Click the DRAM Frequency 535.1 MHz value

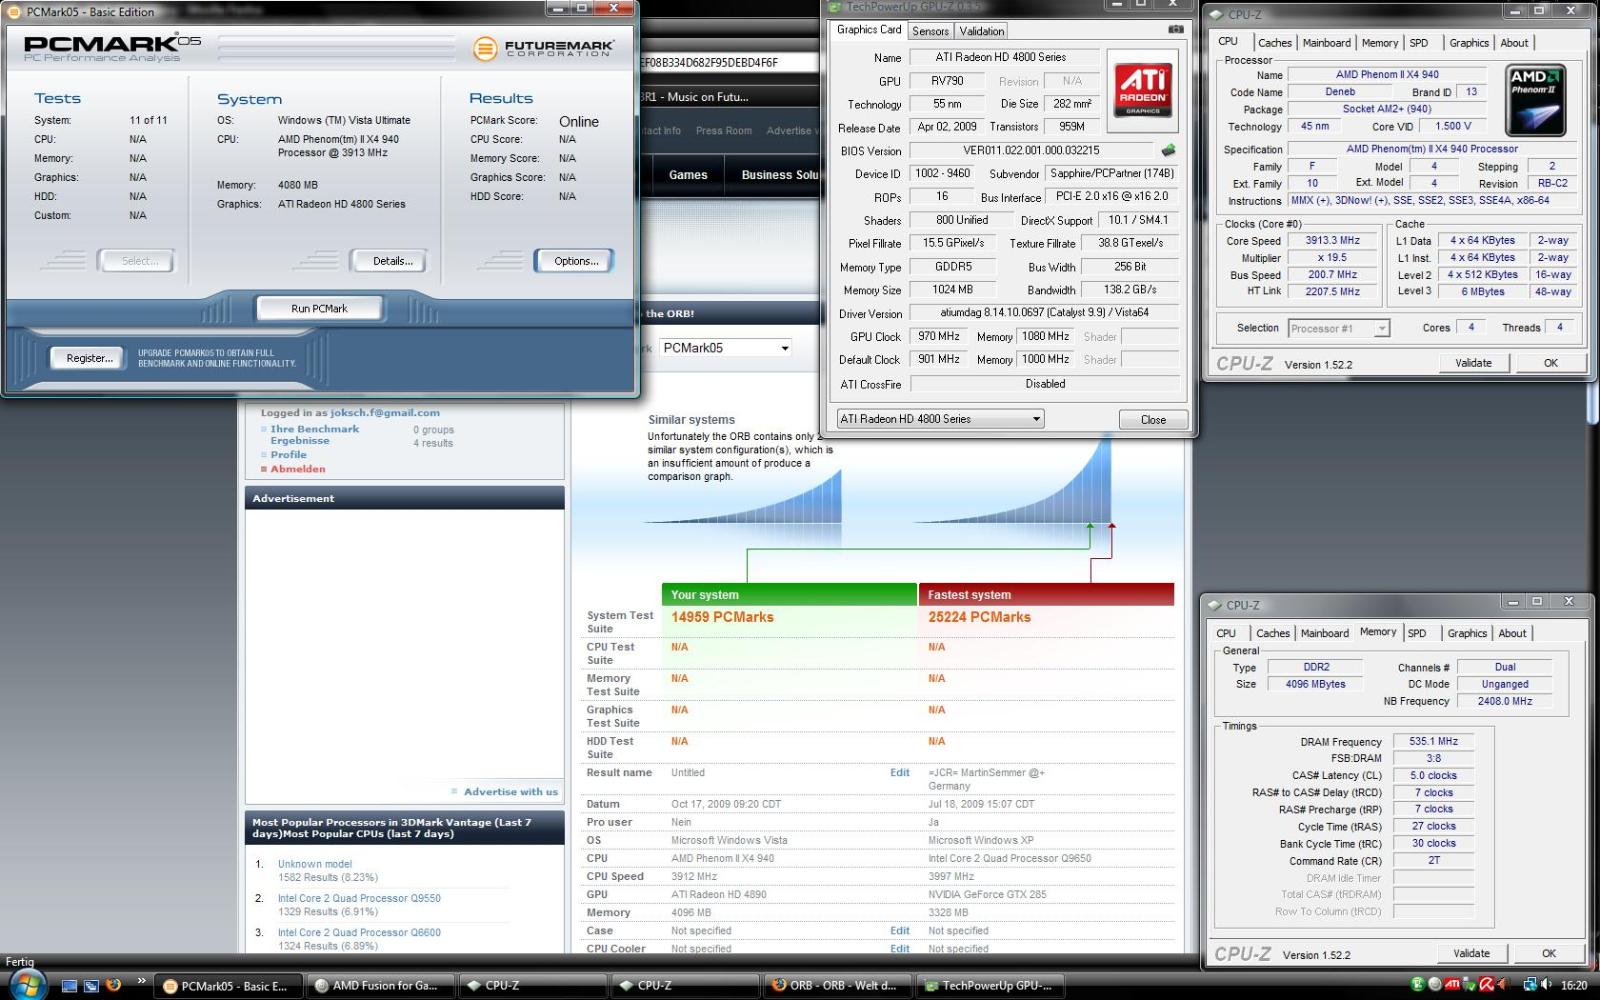1433,742
